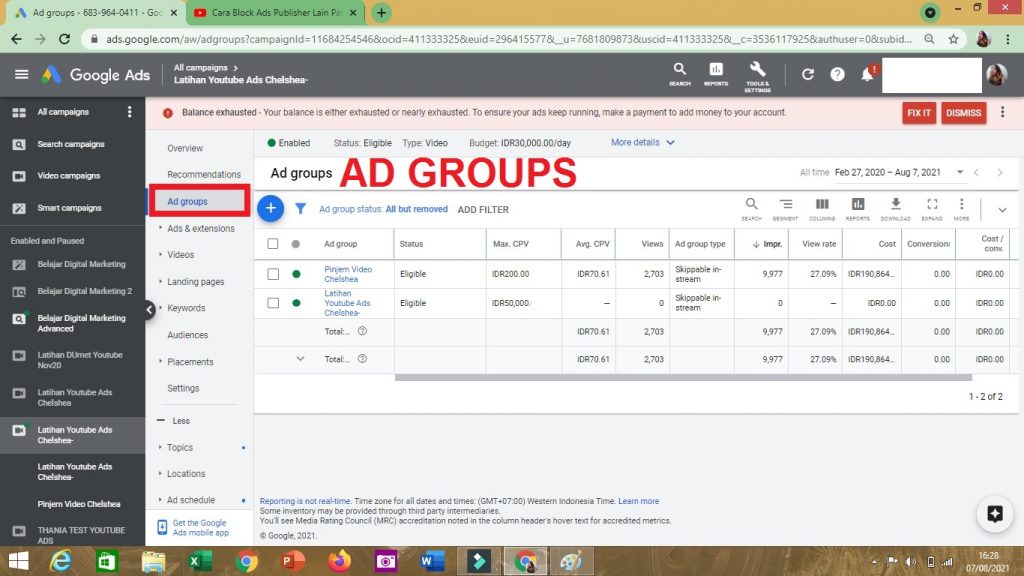This screenshot has height=576, width=1024.
Task: Open the Columns icon in table toolbar
Action: point(822,208)
